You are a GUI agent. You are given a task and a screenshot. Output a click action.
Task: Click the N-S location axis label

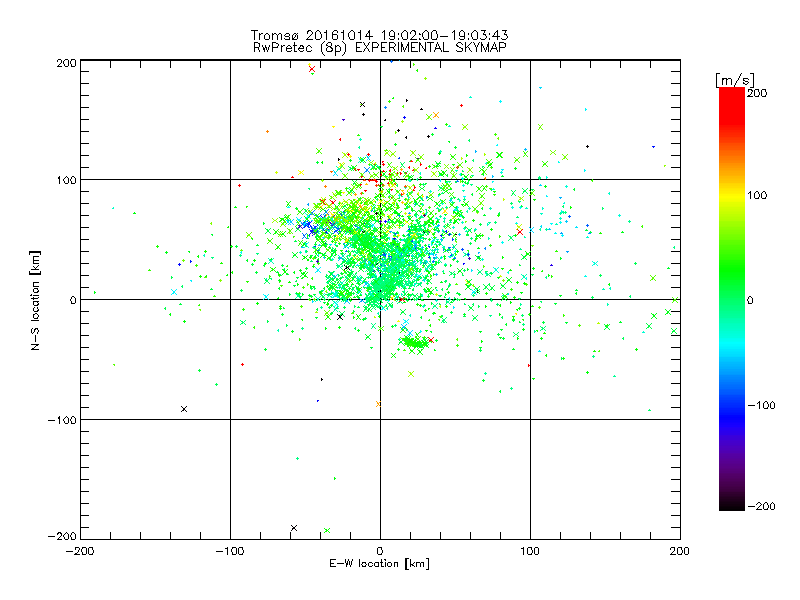pos(35,300)
